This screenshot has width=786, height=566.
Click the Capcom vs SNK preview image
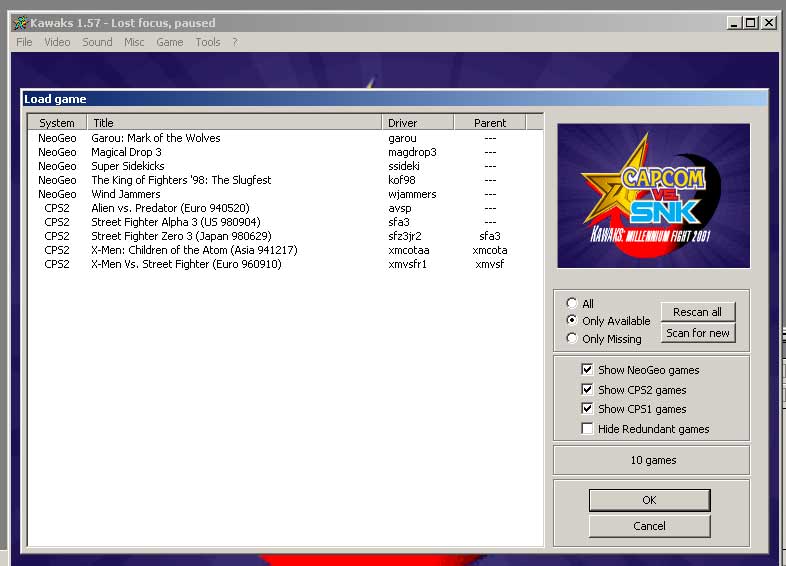point(652,196)
